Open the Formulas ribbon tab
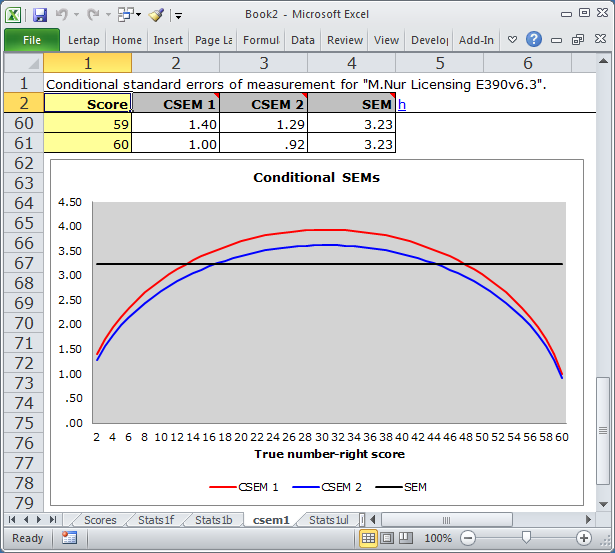This screenshot has width=615, height=553. click(x=261, y=40)
